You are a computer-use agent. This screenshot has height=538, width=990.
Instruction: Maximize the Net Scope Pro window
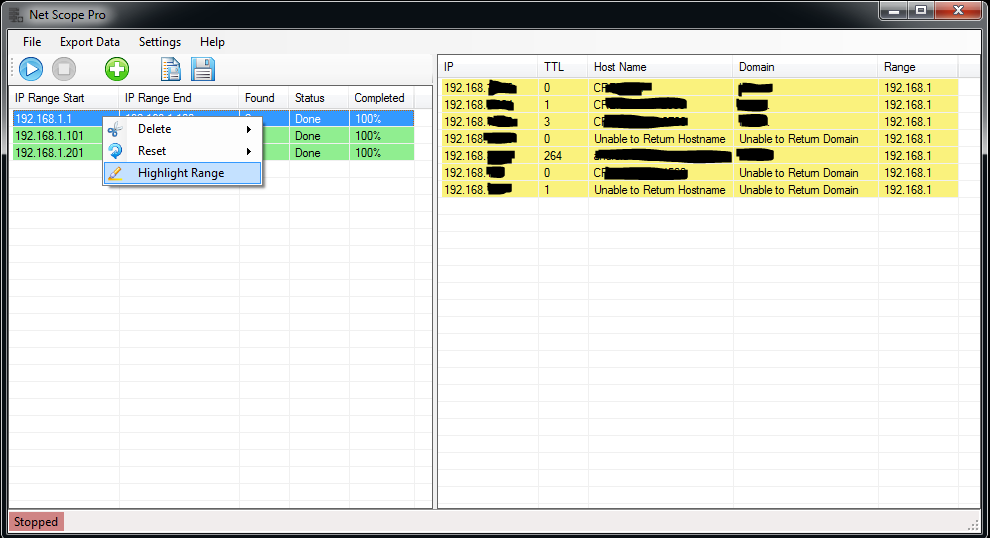(921, 11)
